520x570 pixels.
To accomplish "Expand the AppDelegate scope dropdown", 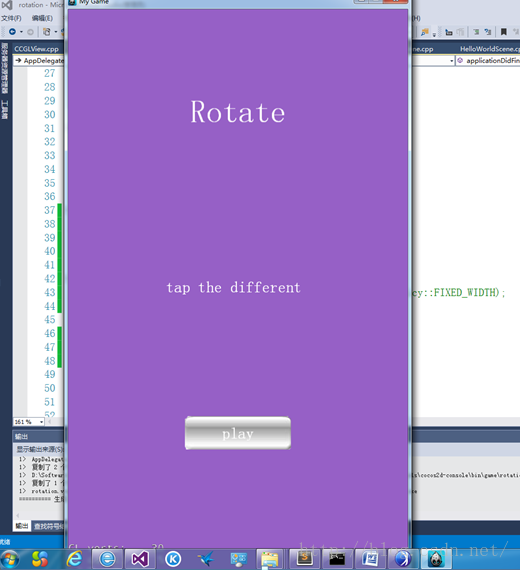I will pos(39,60).
